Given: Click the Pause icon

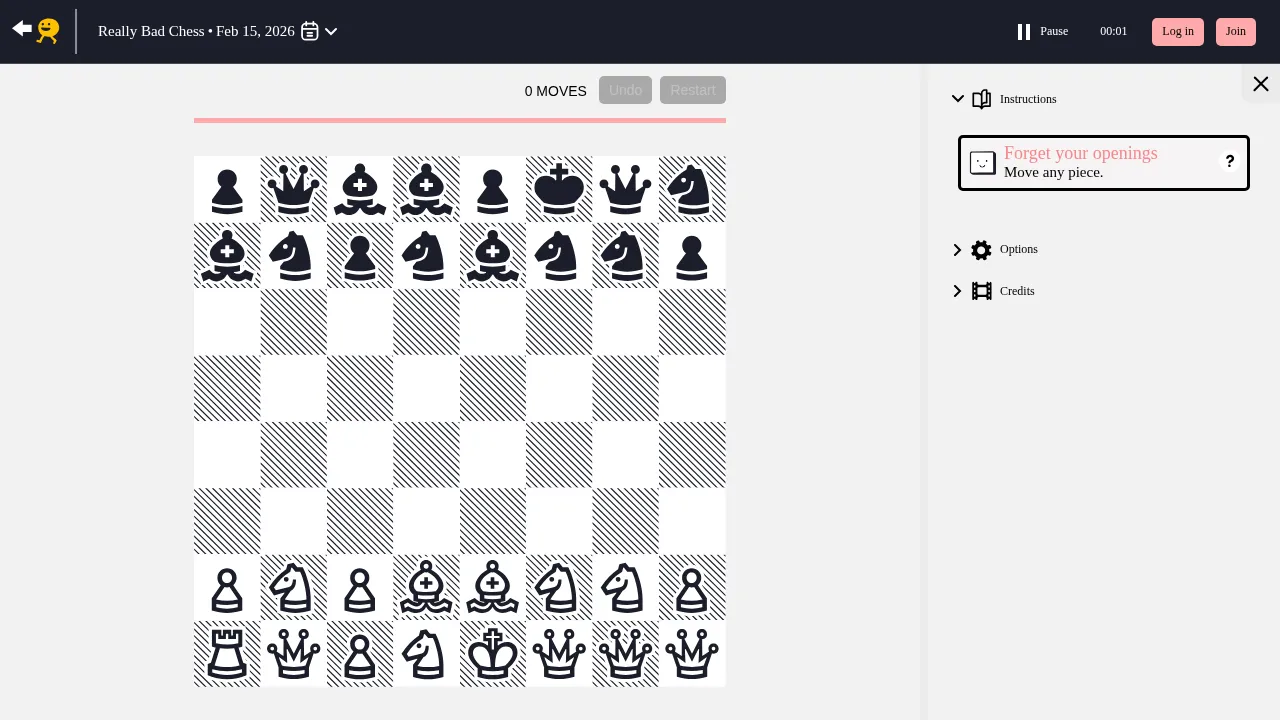Looking at the screenshot, I should (1024, 31).
